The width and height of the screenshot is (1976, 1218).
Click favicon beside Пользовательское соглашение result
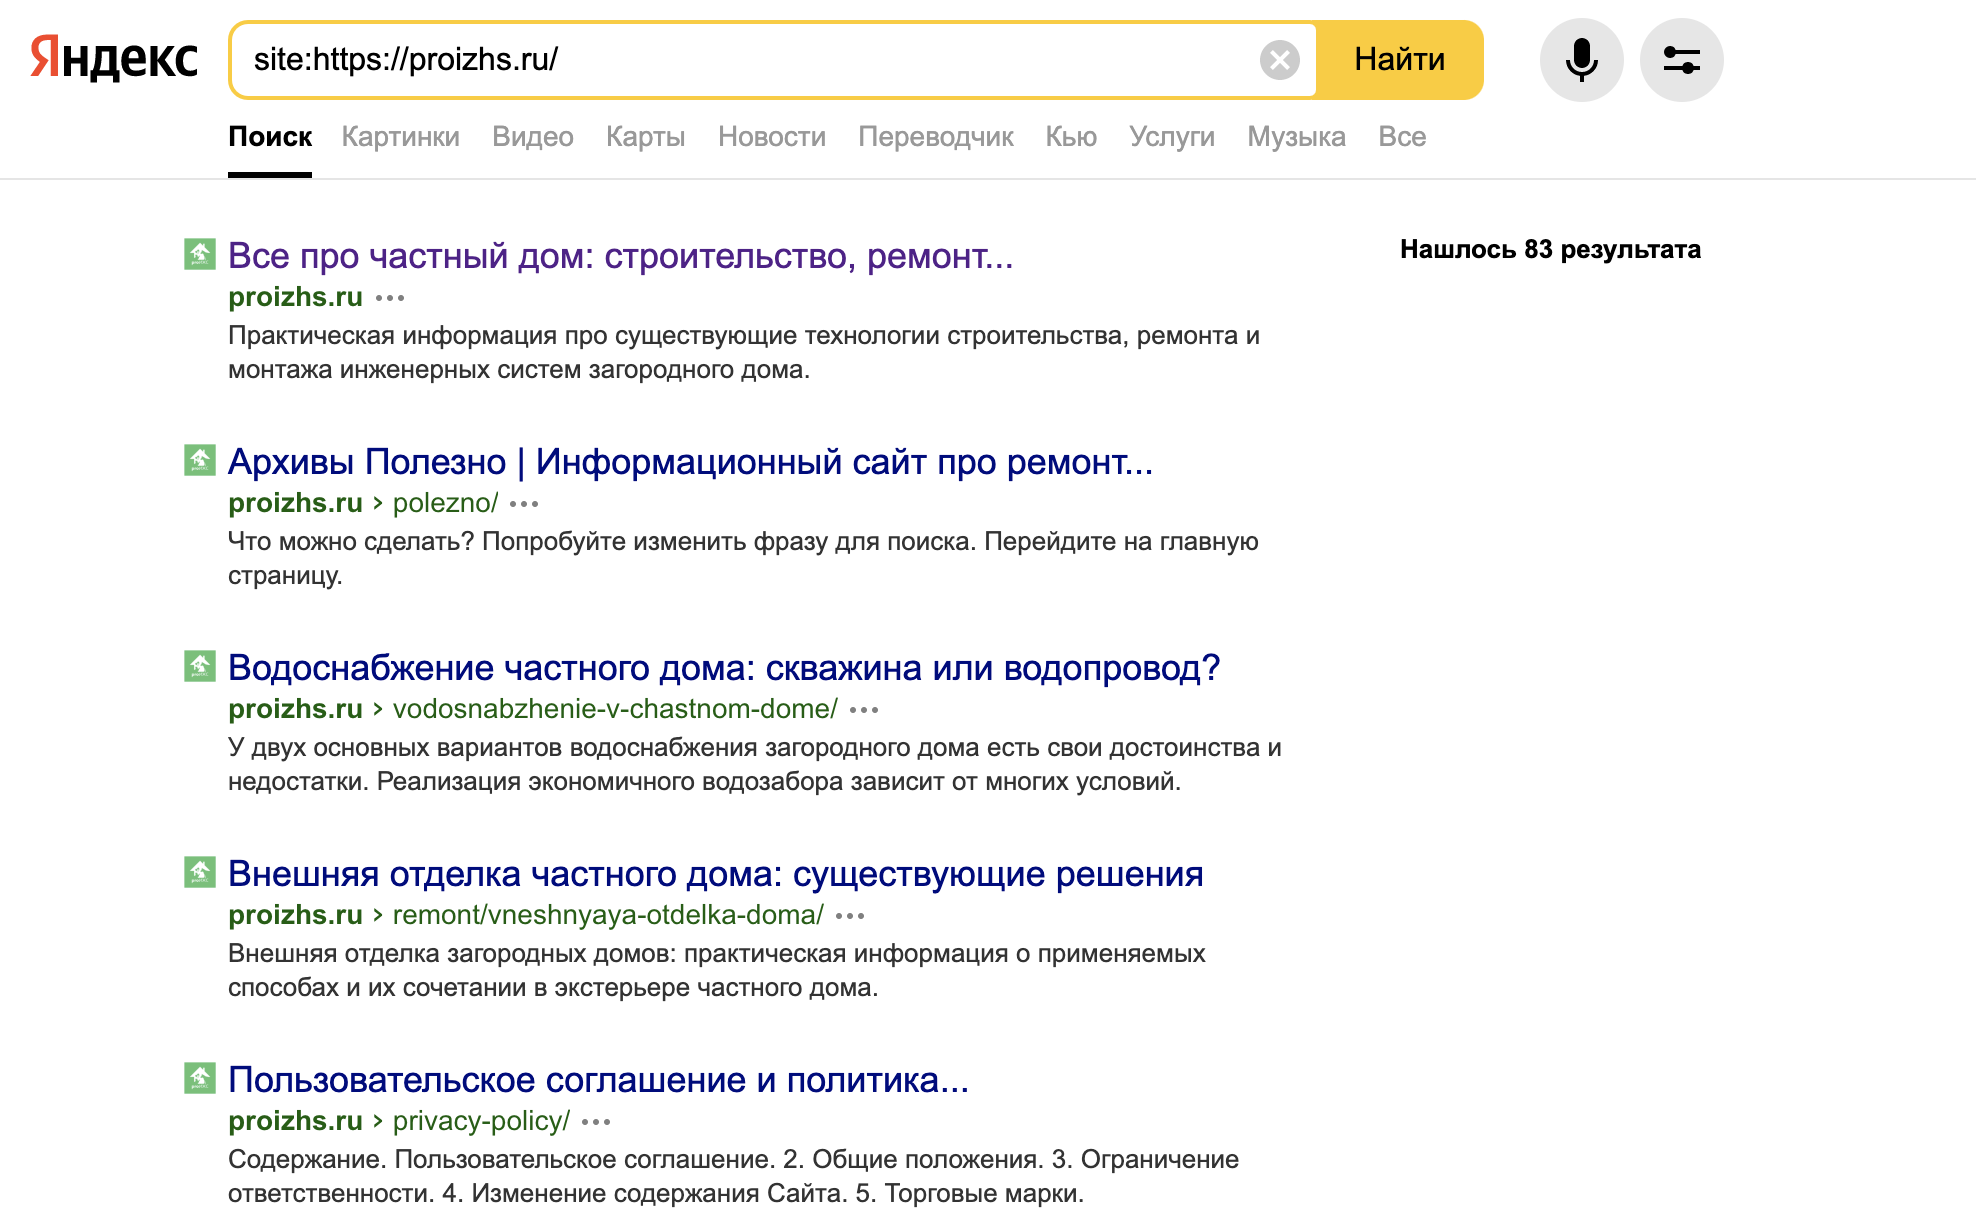(x=200, y=1078)
